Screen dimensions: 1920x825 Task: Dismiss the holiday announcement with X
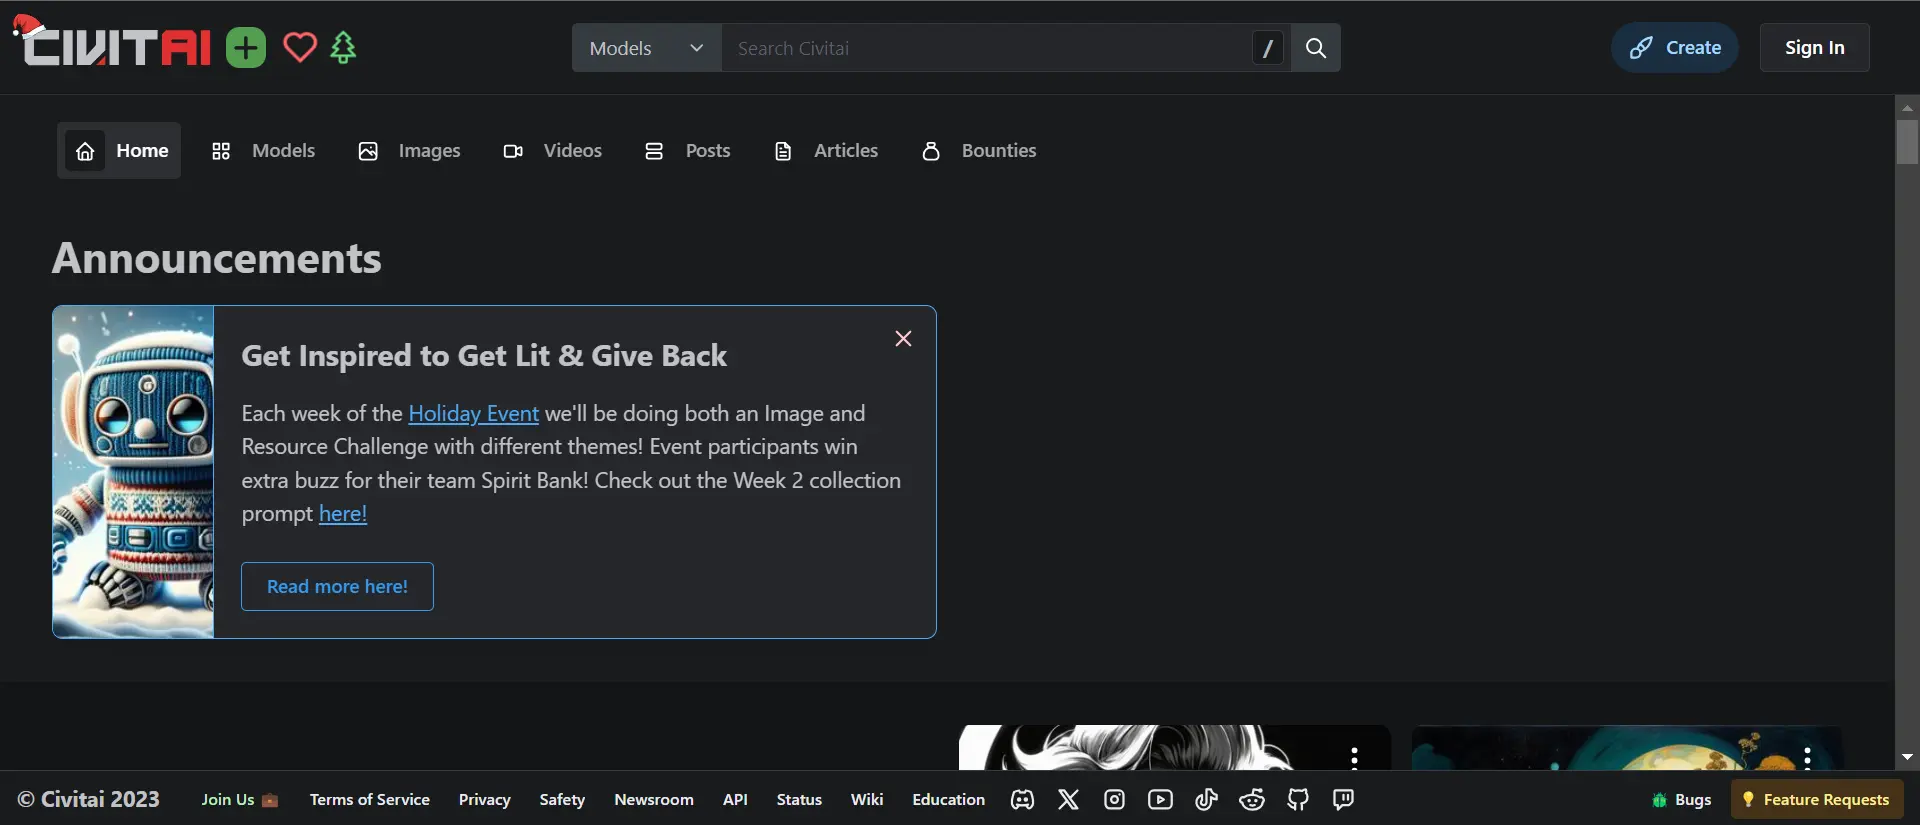point(903,339)
